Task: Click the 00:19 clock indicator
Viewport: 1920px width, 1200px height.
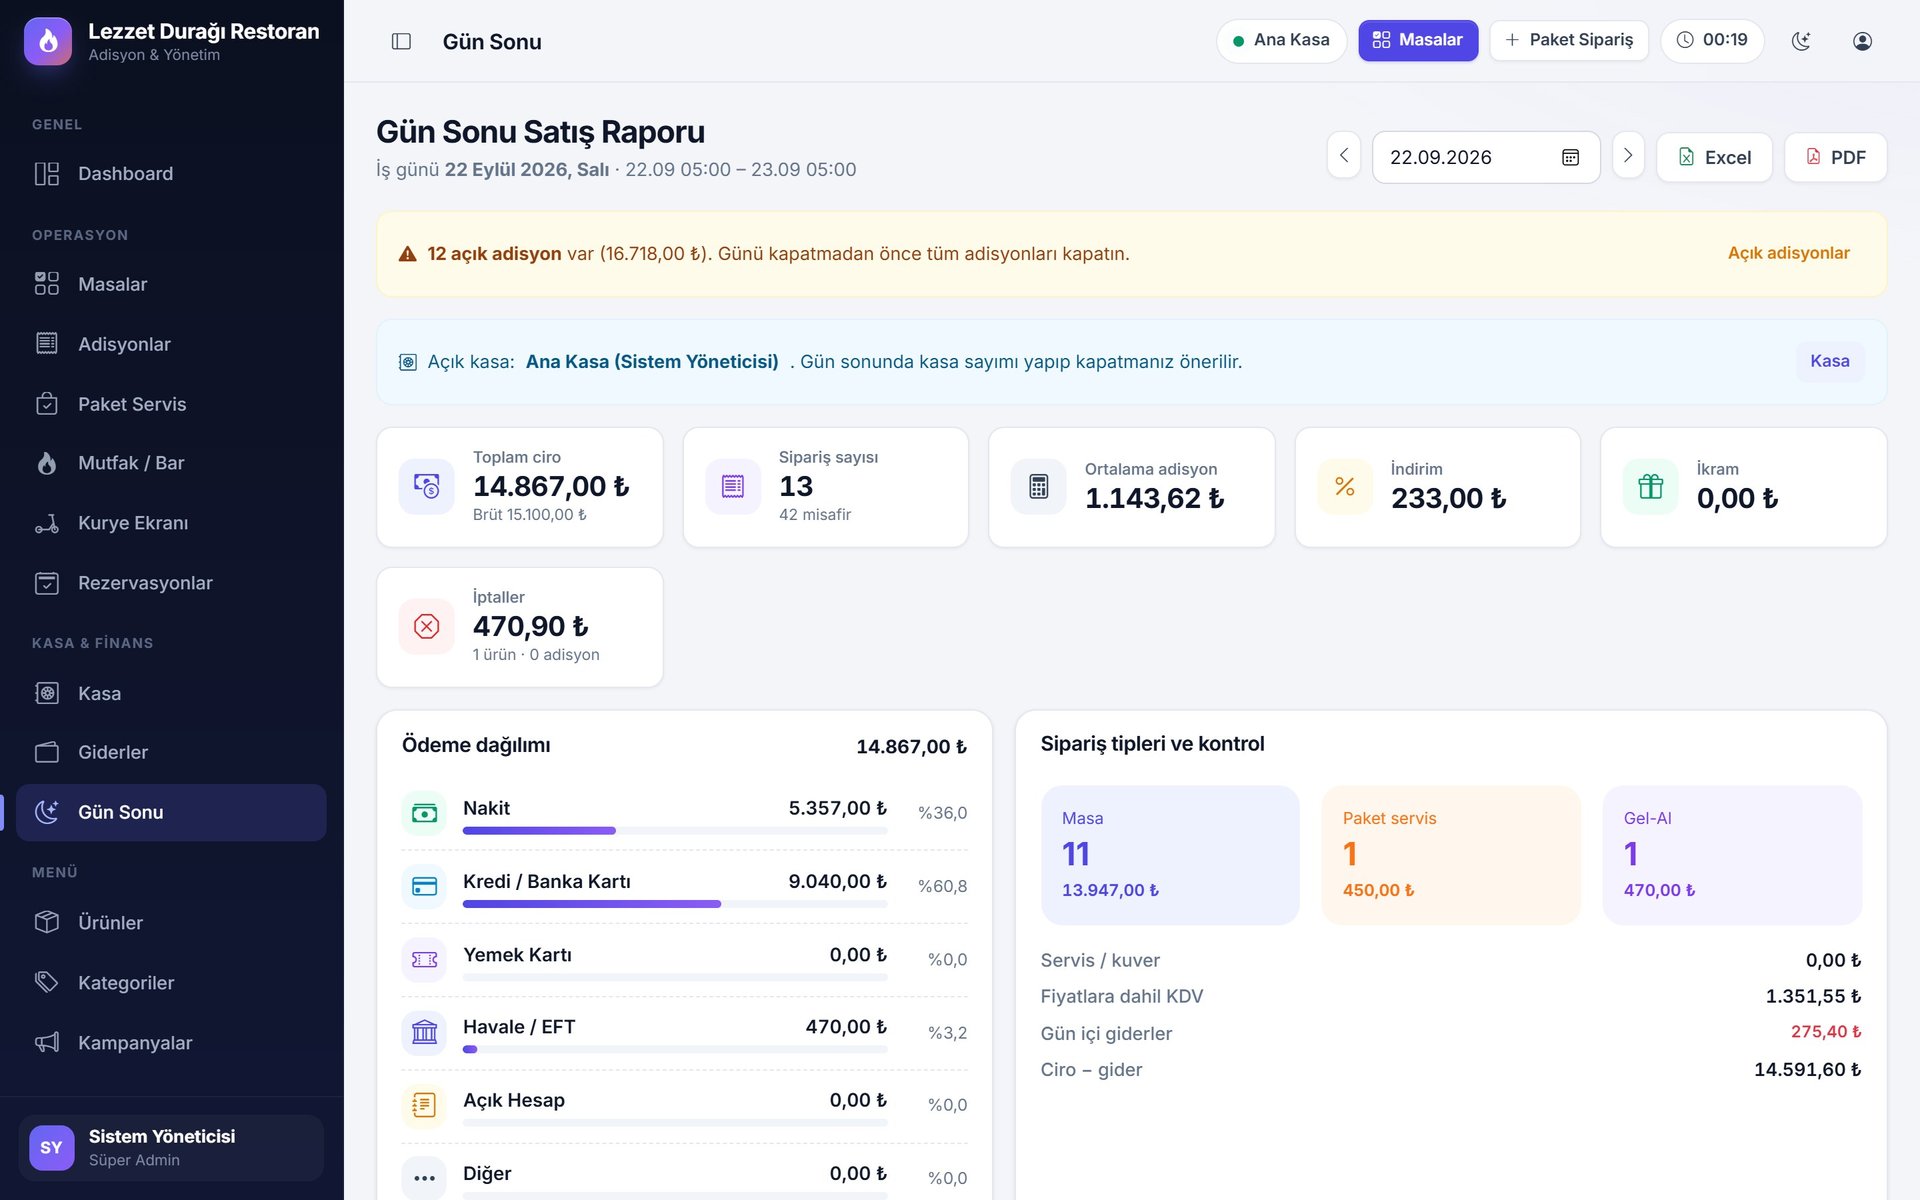Action: coord(1712,41)
